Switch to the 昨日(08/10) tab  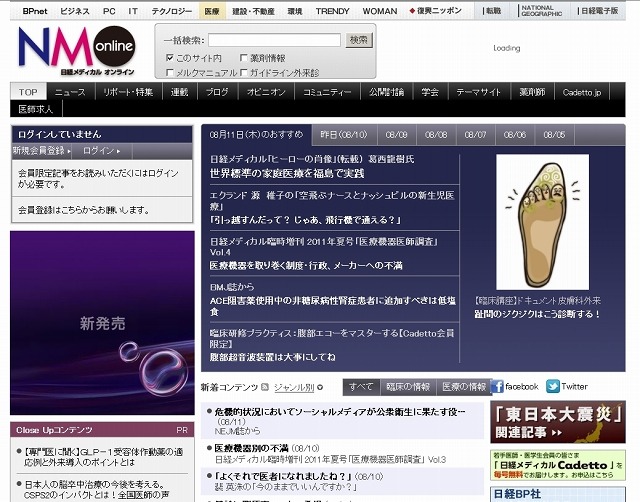pyautogui.click(x=344, y=135)
